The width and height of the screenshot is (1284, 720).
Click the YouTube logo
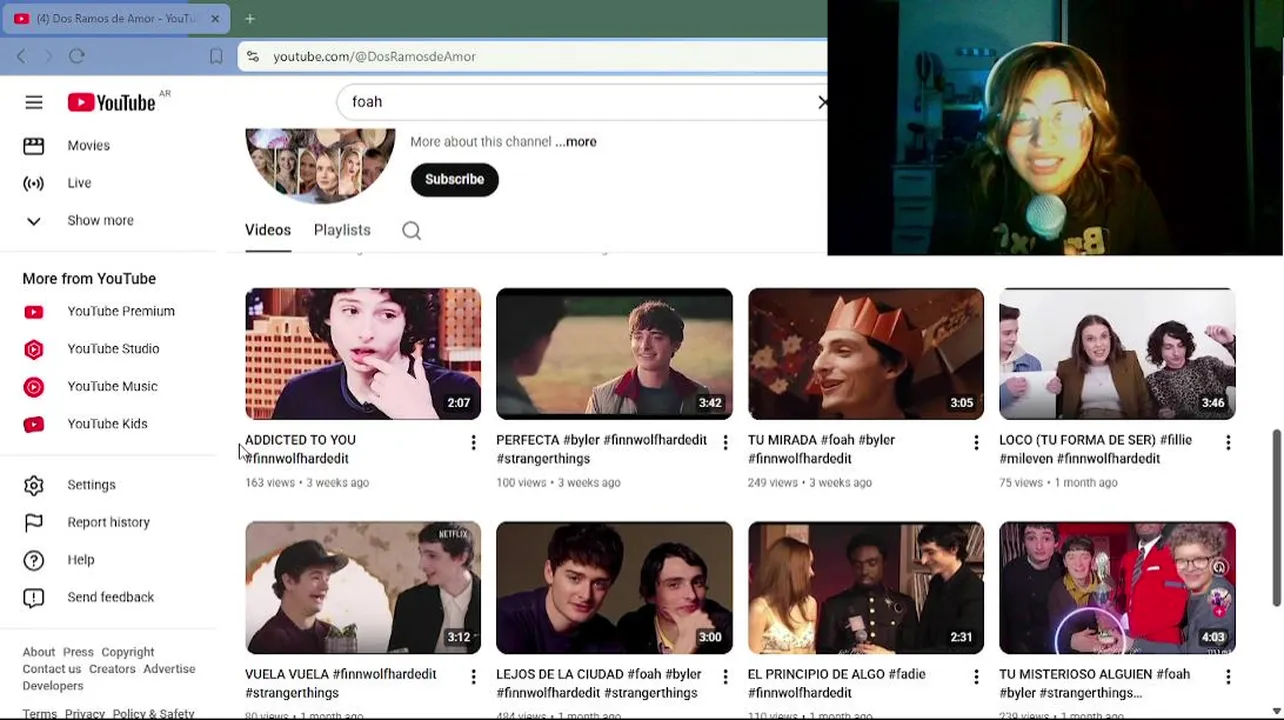click(x=112, y=102)
